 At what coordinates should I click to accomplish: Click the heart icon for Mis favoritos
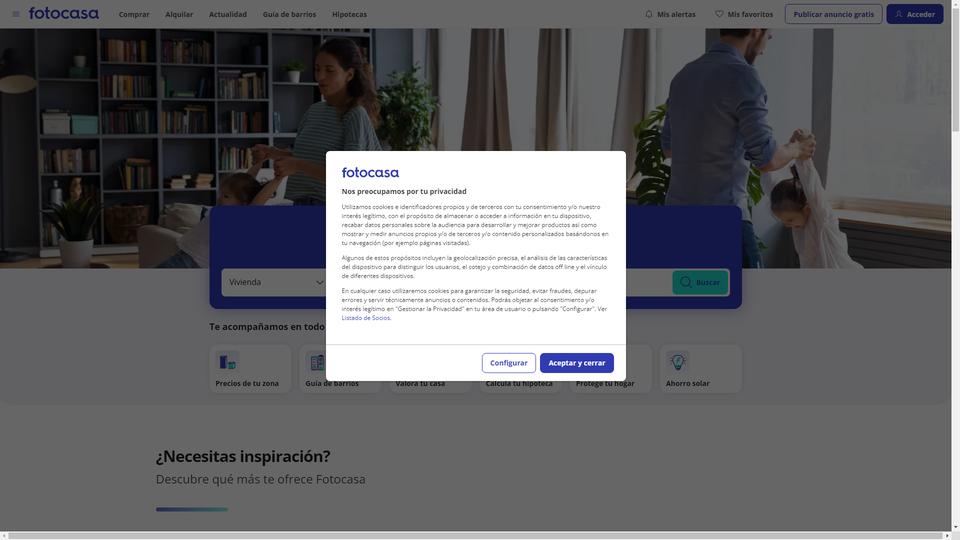719,14
